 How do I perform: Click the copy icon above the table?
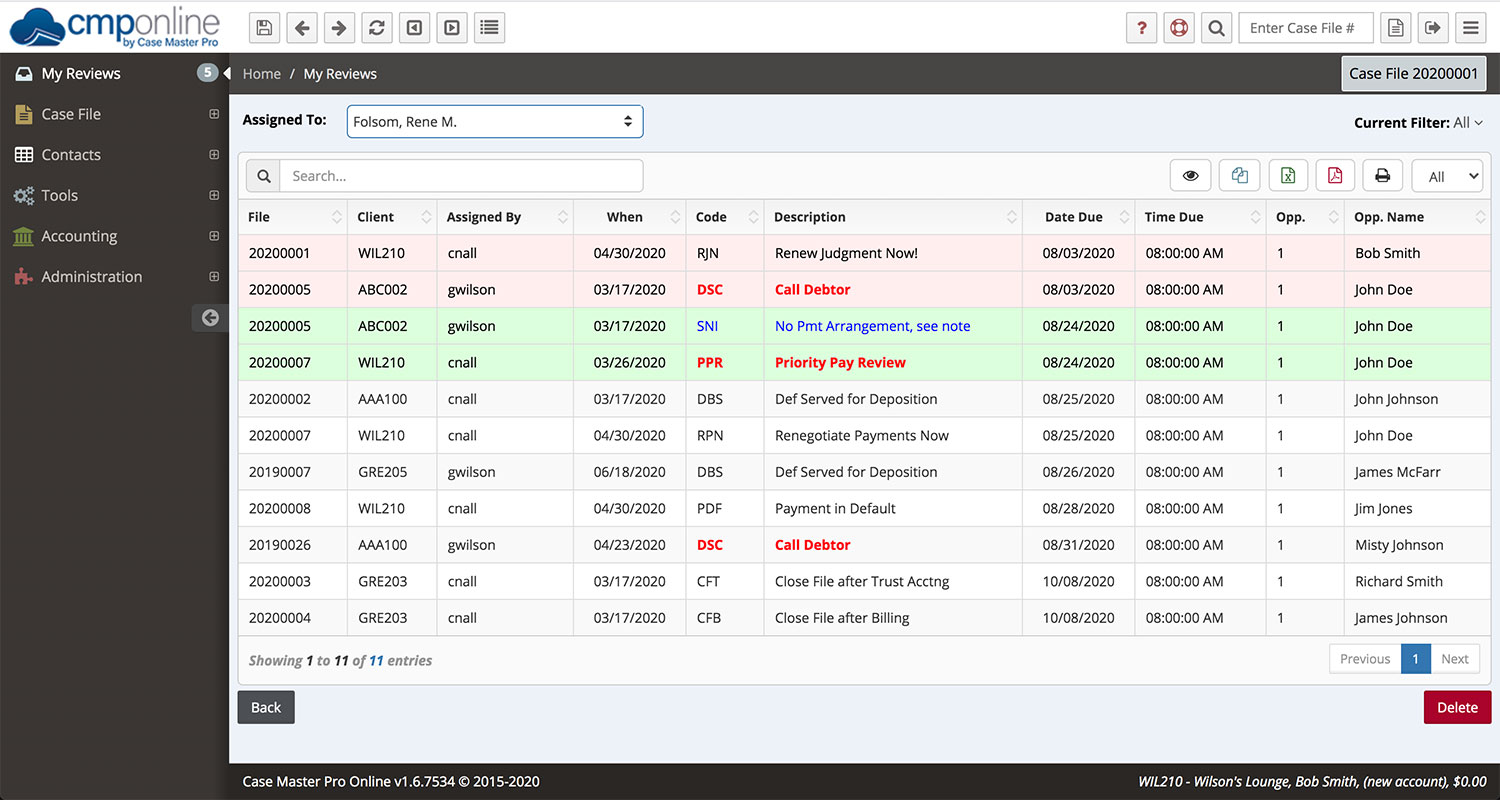1240,176
